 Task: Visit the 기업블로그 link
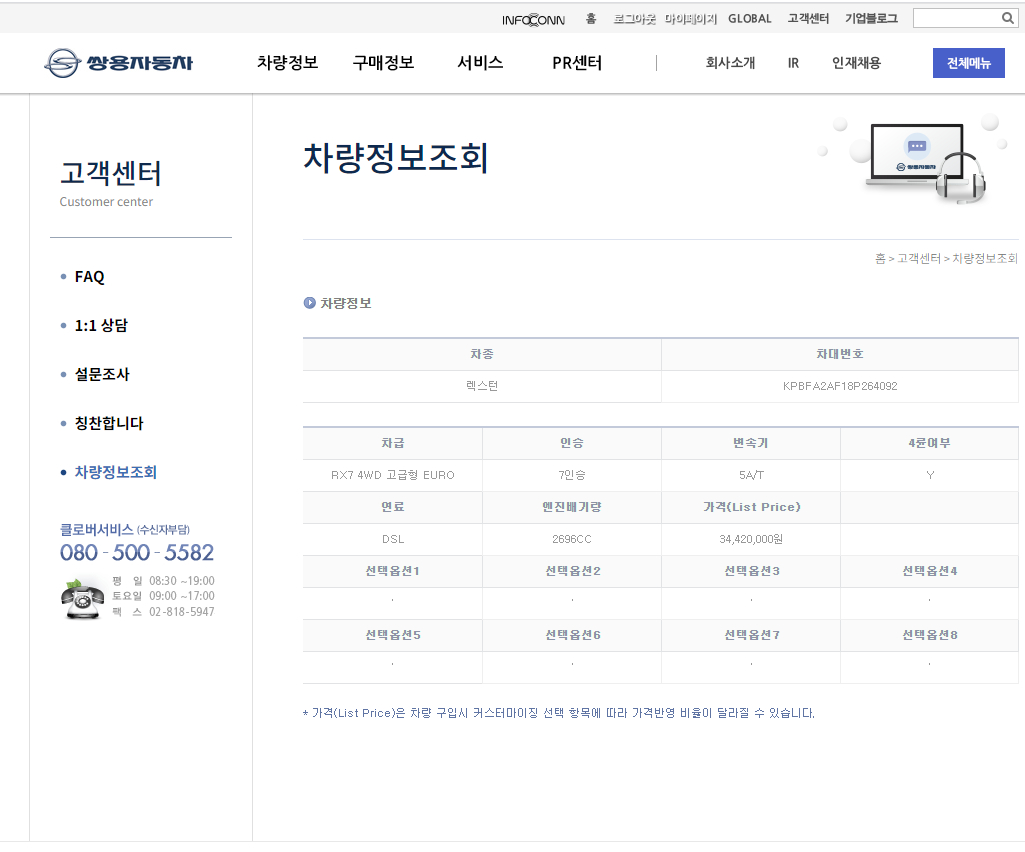[871, 19]
